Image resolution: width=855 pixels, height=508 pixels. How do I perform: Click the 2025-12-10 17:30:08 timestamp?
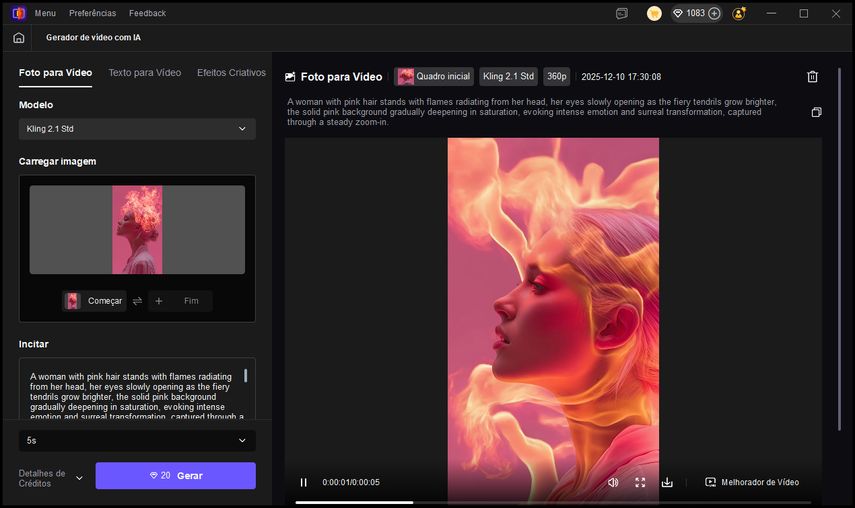621,77
